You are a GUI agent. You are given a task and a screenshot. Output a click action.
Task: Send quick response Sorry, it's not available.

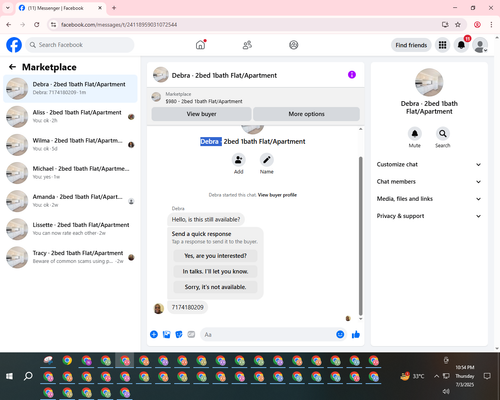click(x=215, y=287)
